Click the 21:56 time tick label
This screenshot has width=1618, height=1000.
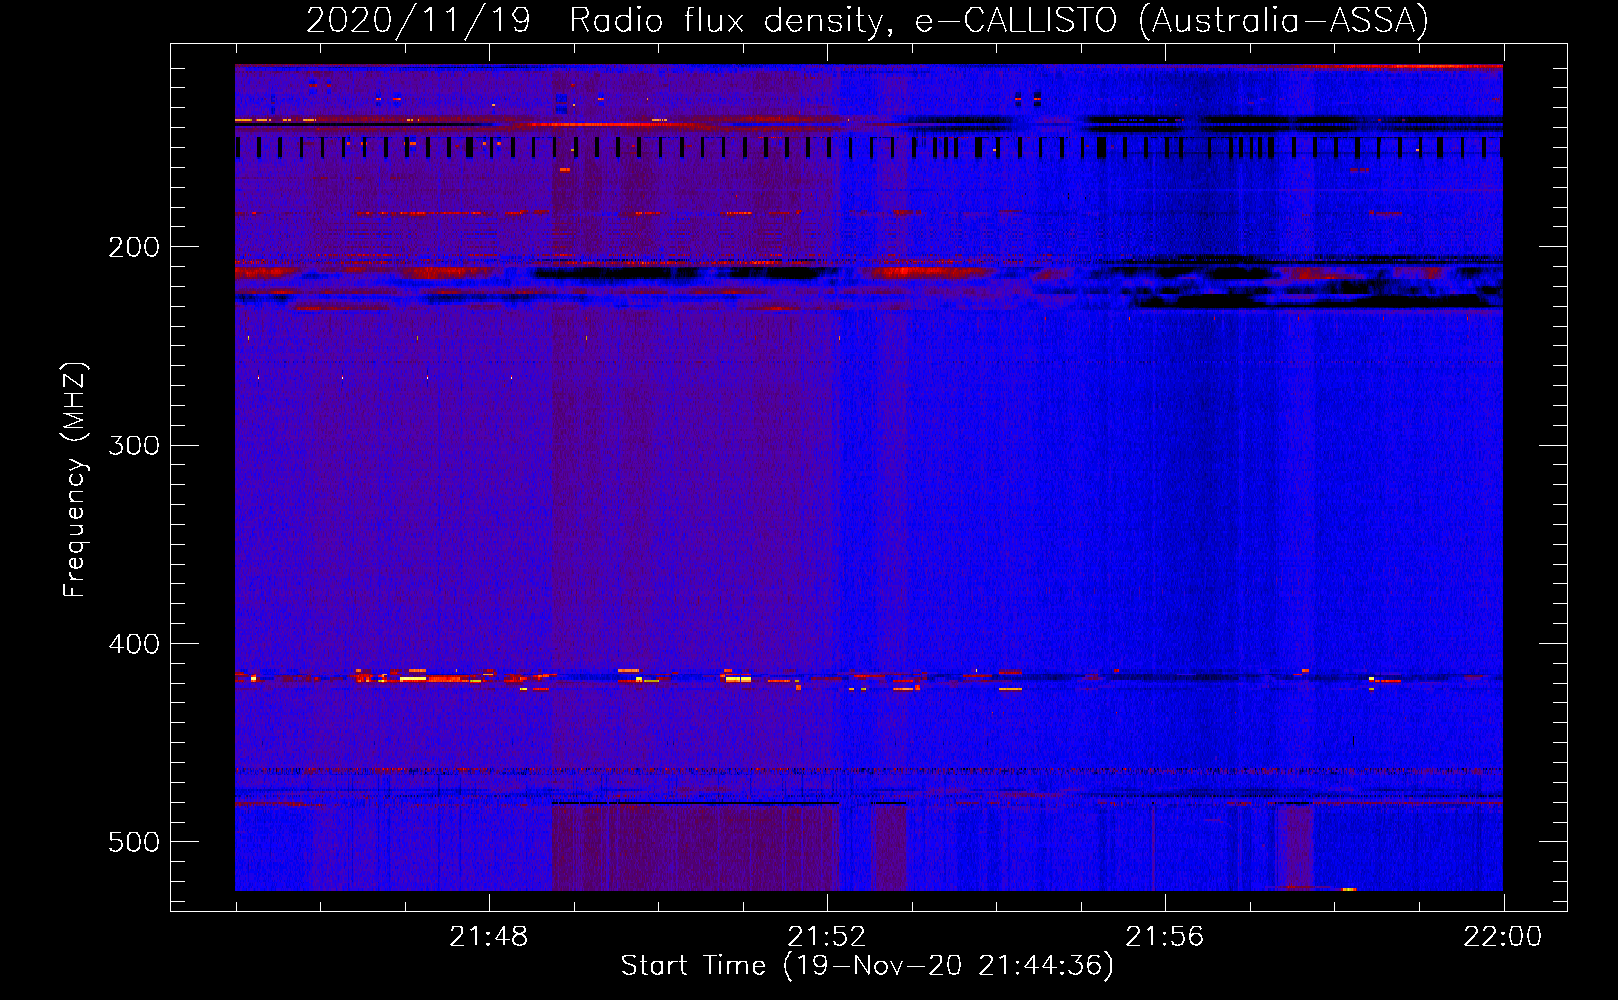click(1165, 937)
